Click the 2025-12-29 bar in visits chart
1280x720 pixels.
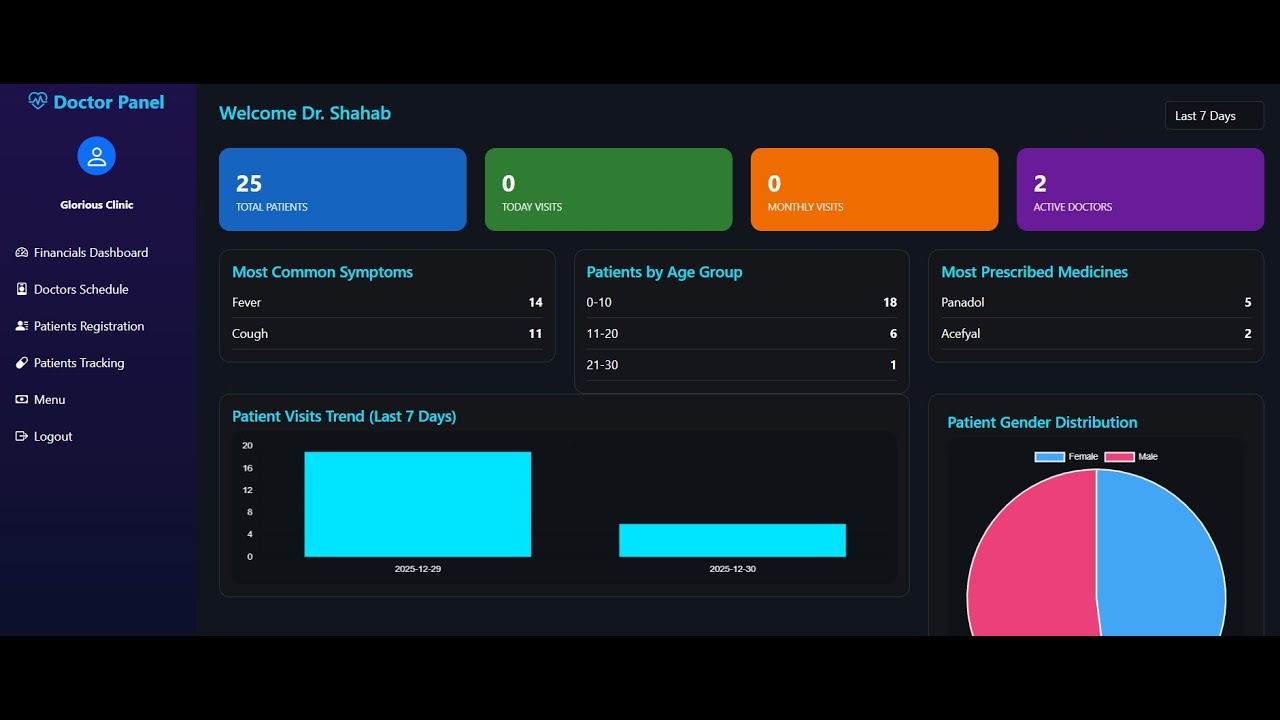(418, 504)
